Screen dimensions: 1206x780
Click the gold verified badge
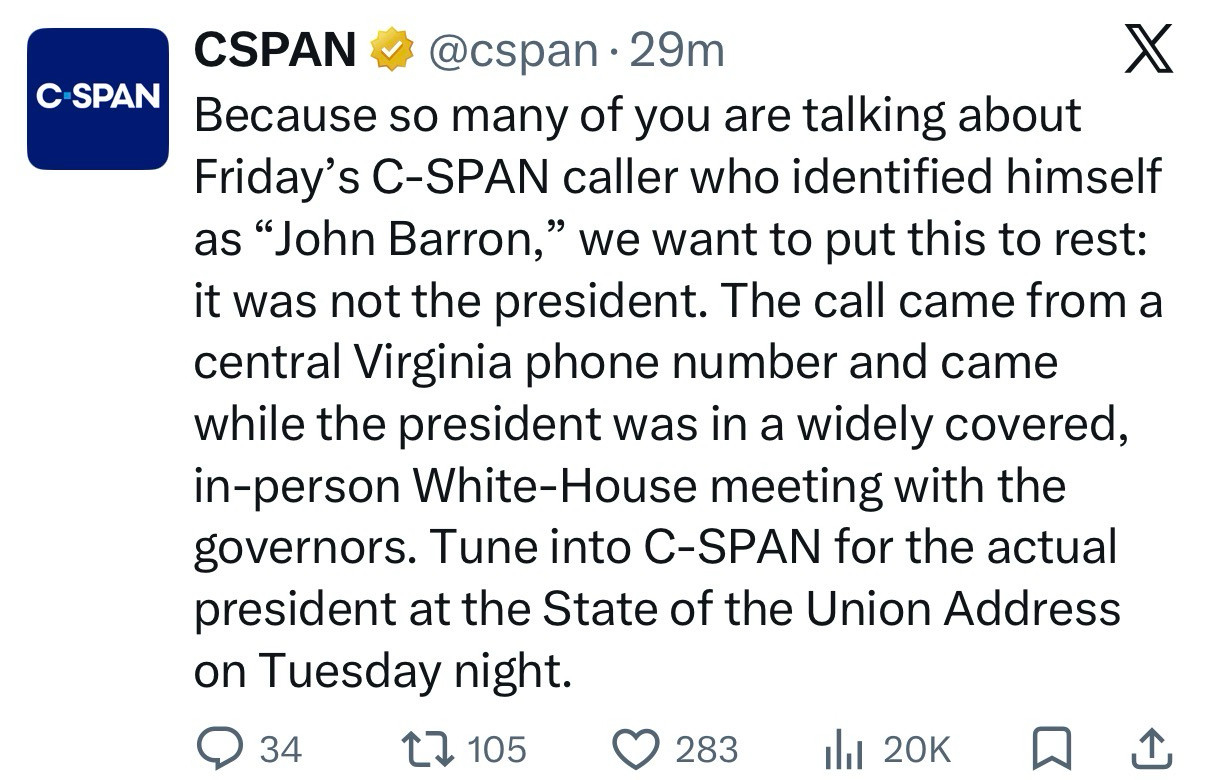tap(392, 50)
